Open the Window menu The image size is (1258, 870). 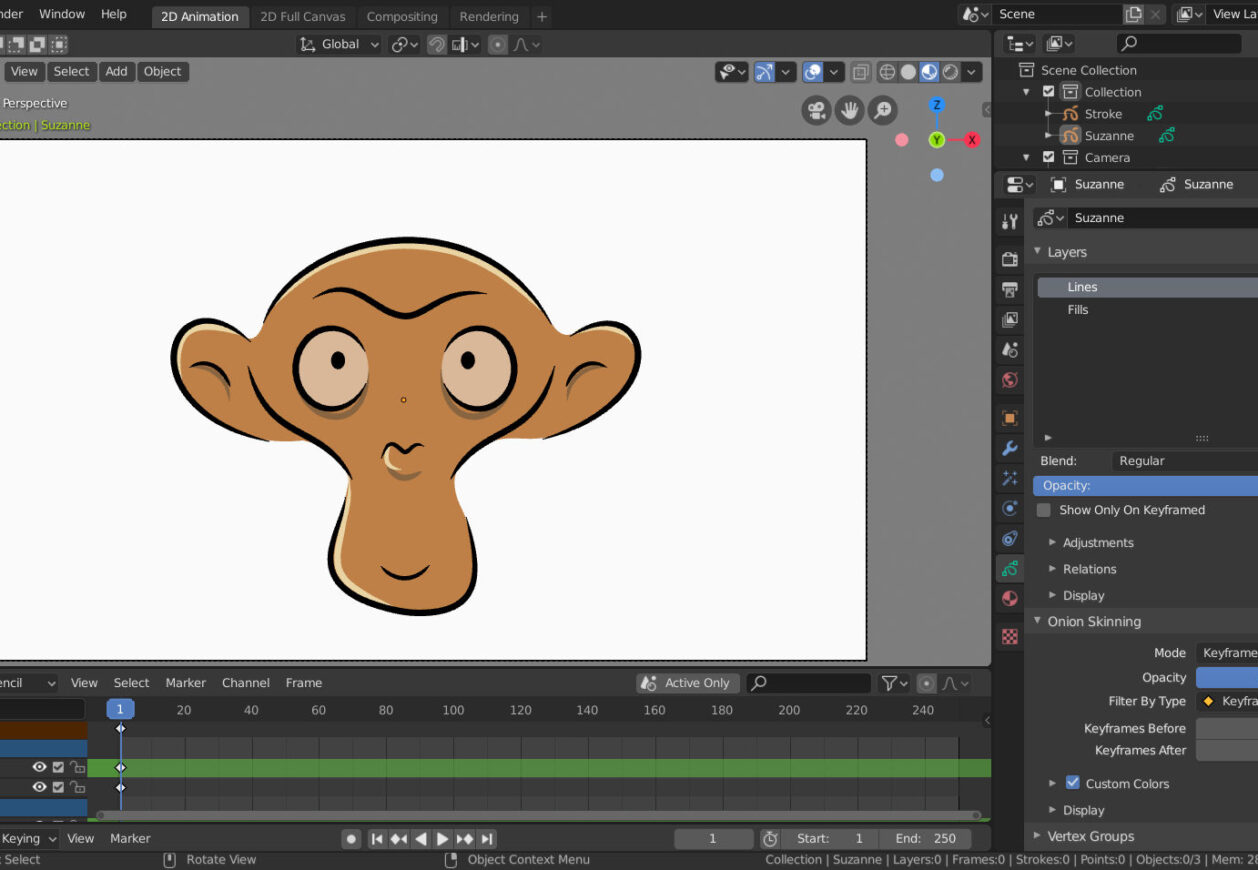point(62,14)
